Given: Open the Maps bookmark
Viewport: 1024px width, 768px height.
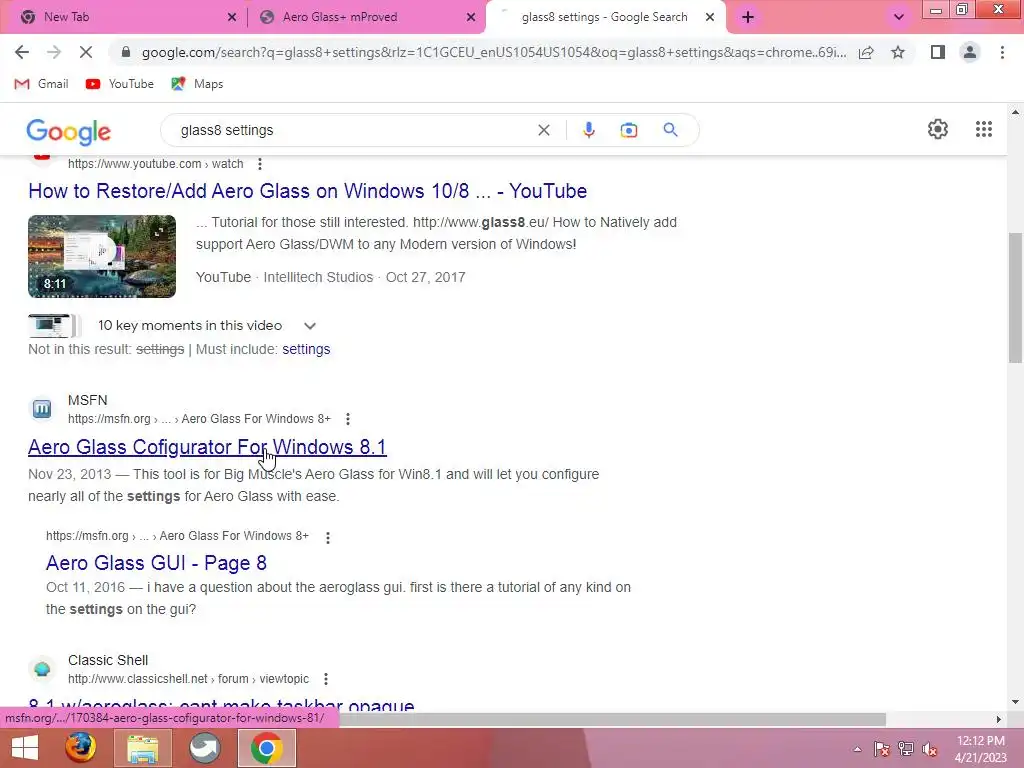Looking at the screenshot, I should coord(197,84).
